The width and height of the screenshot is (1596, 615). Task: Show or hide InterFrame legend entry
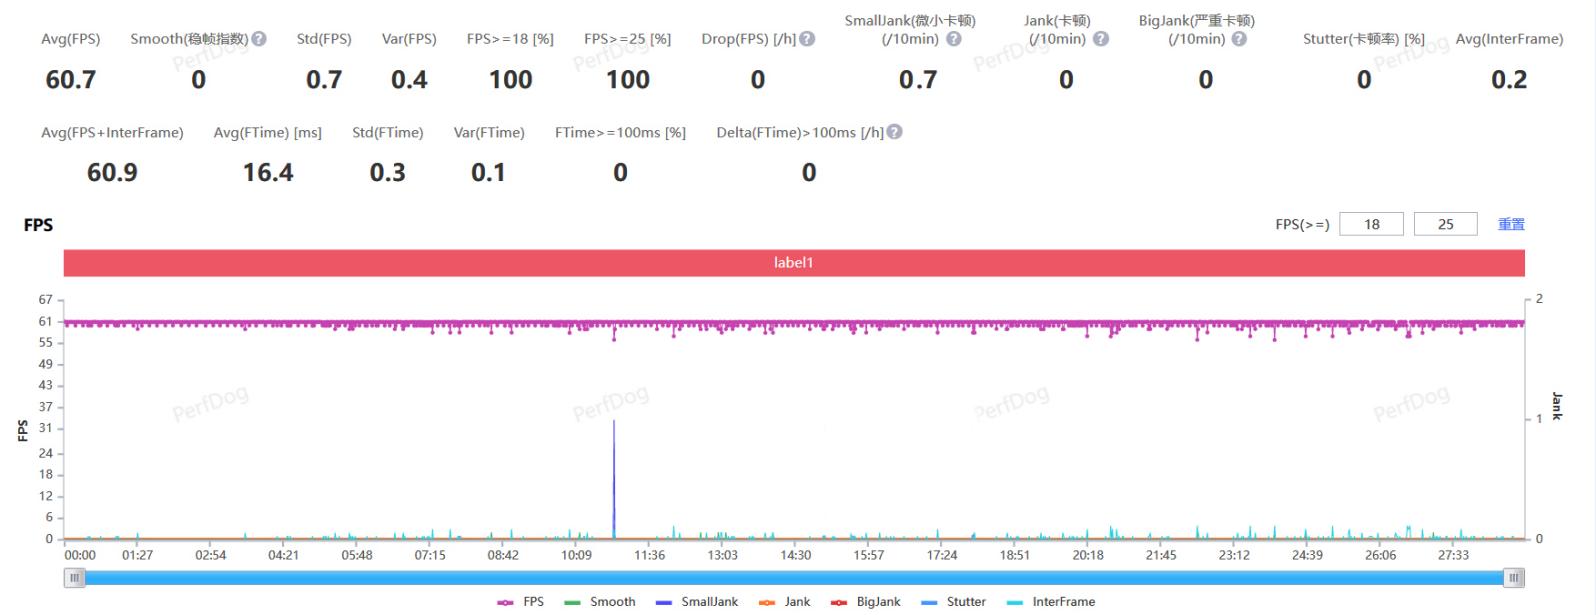click(1051, 602)
